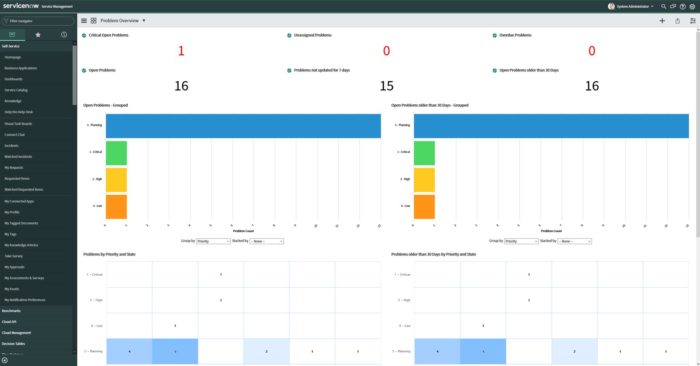Click the collapse navigator icon at sidebar bottom
Screen dimensions: 700x366
point(4,360)
